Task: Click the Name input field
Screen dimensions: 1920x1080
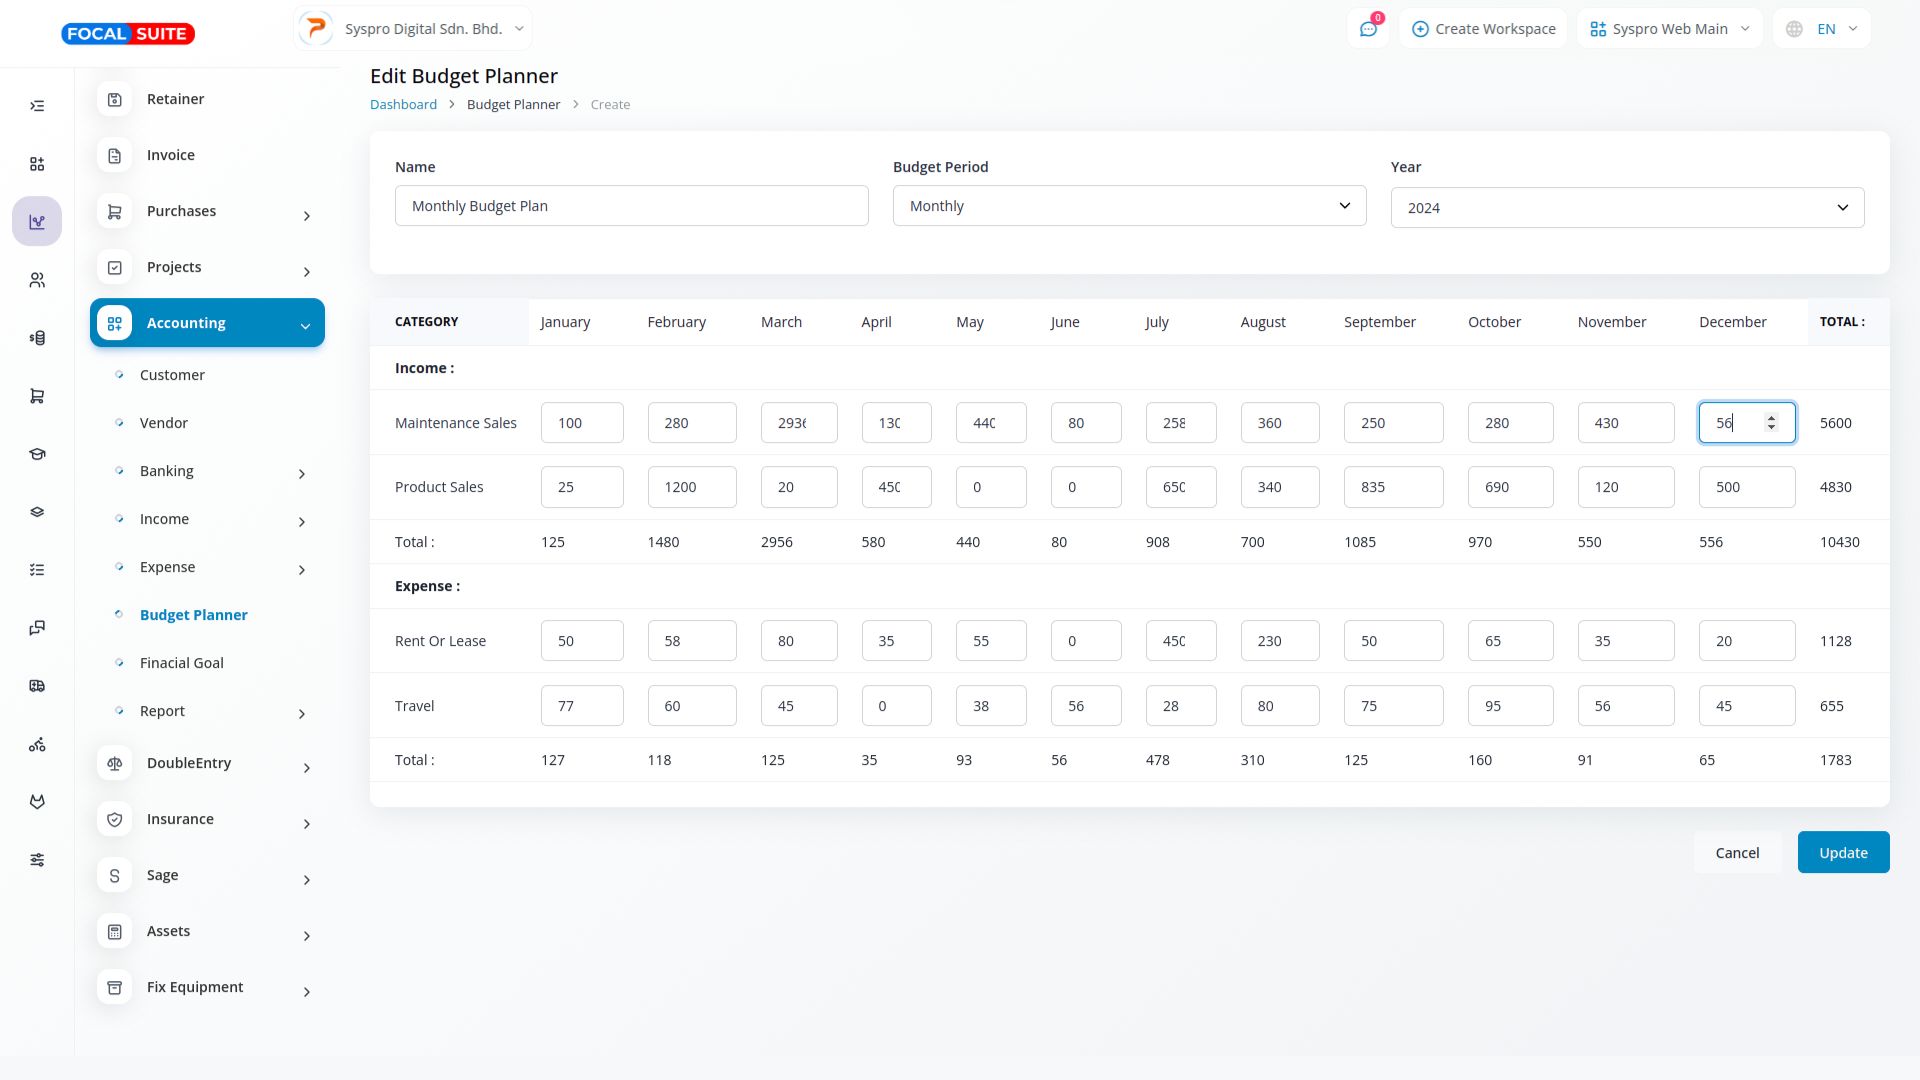Action: (x=631, y=206)
